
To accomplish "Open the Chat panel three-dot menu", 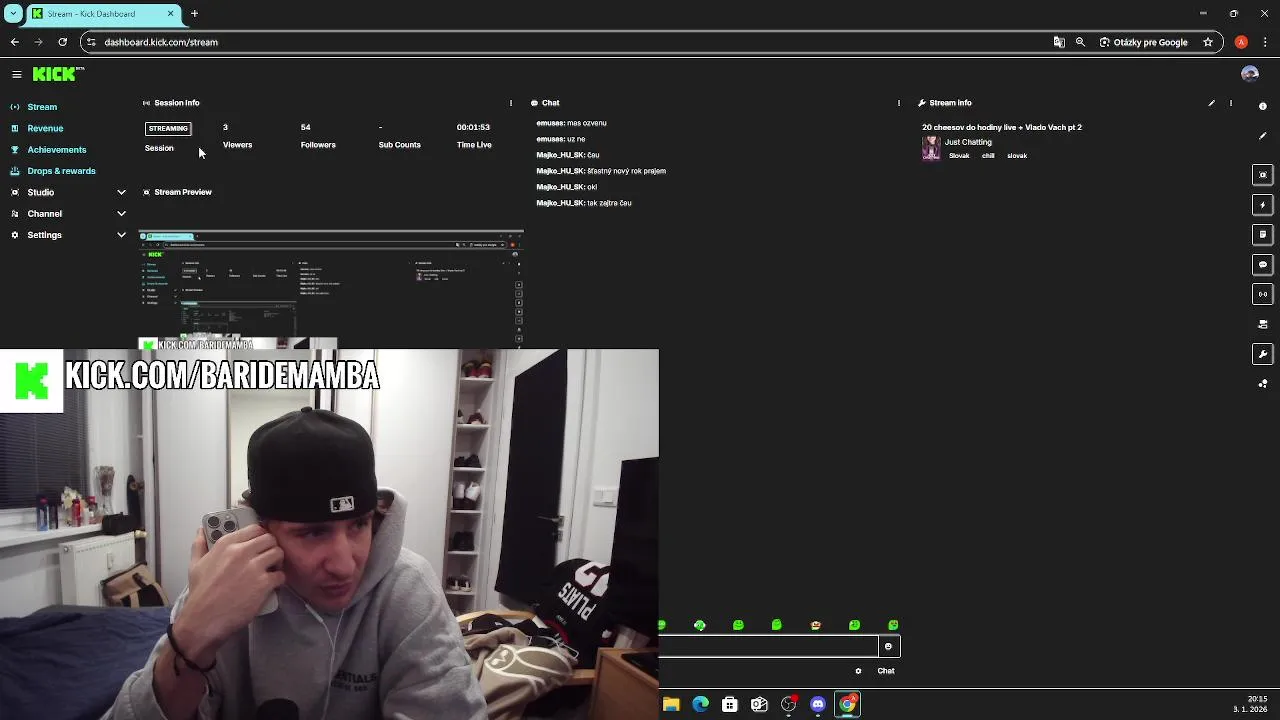I will tap(899, 103).
